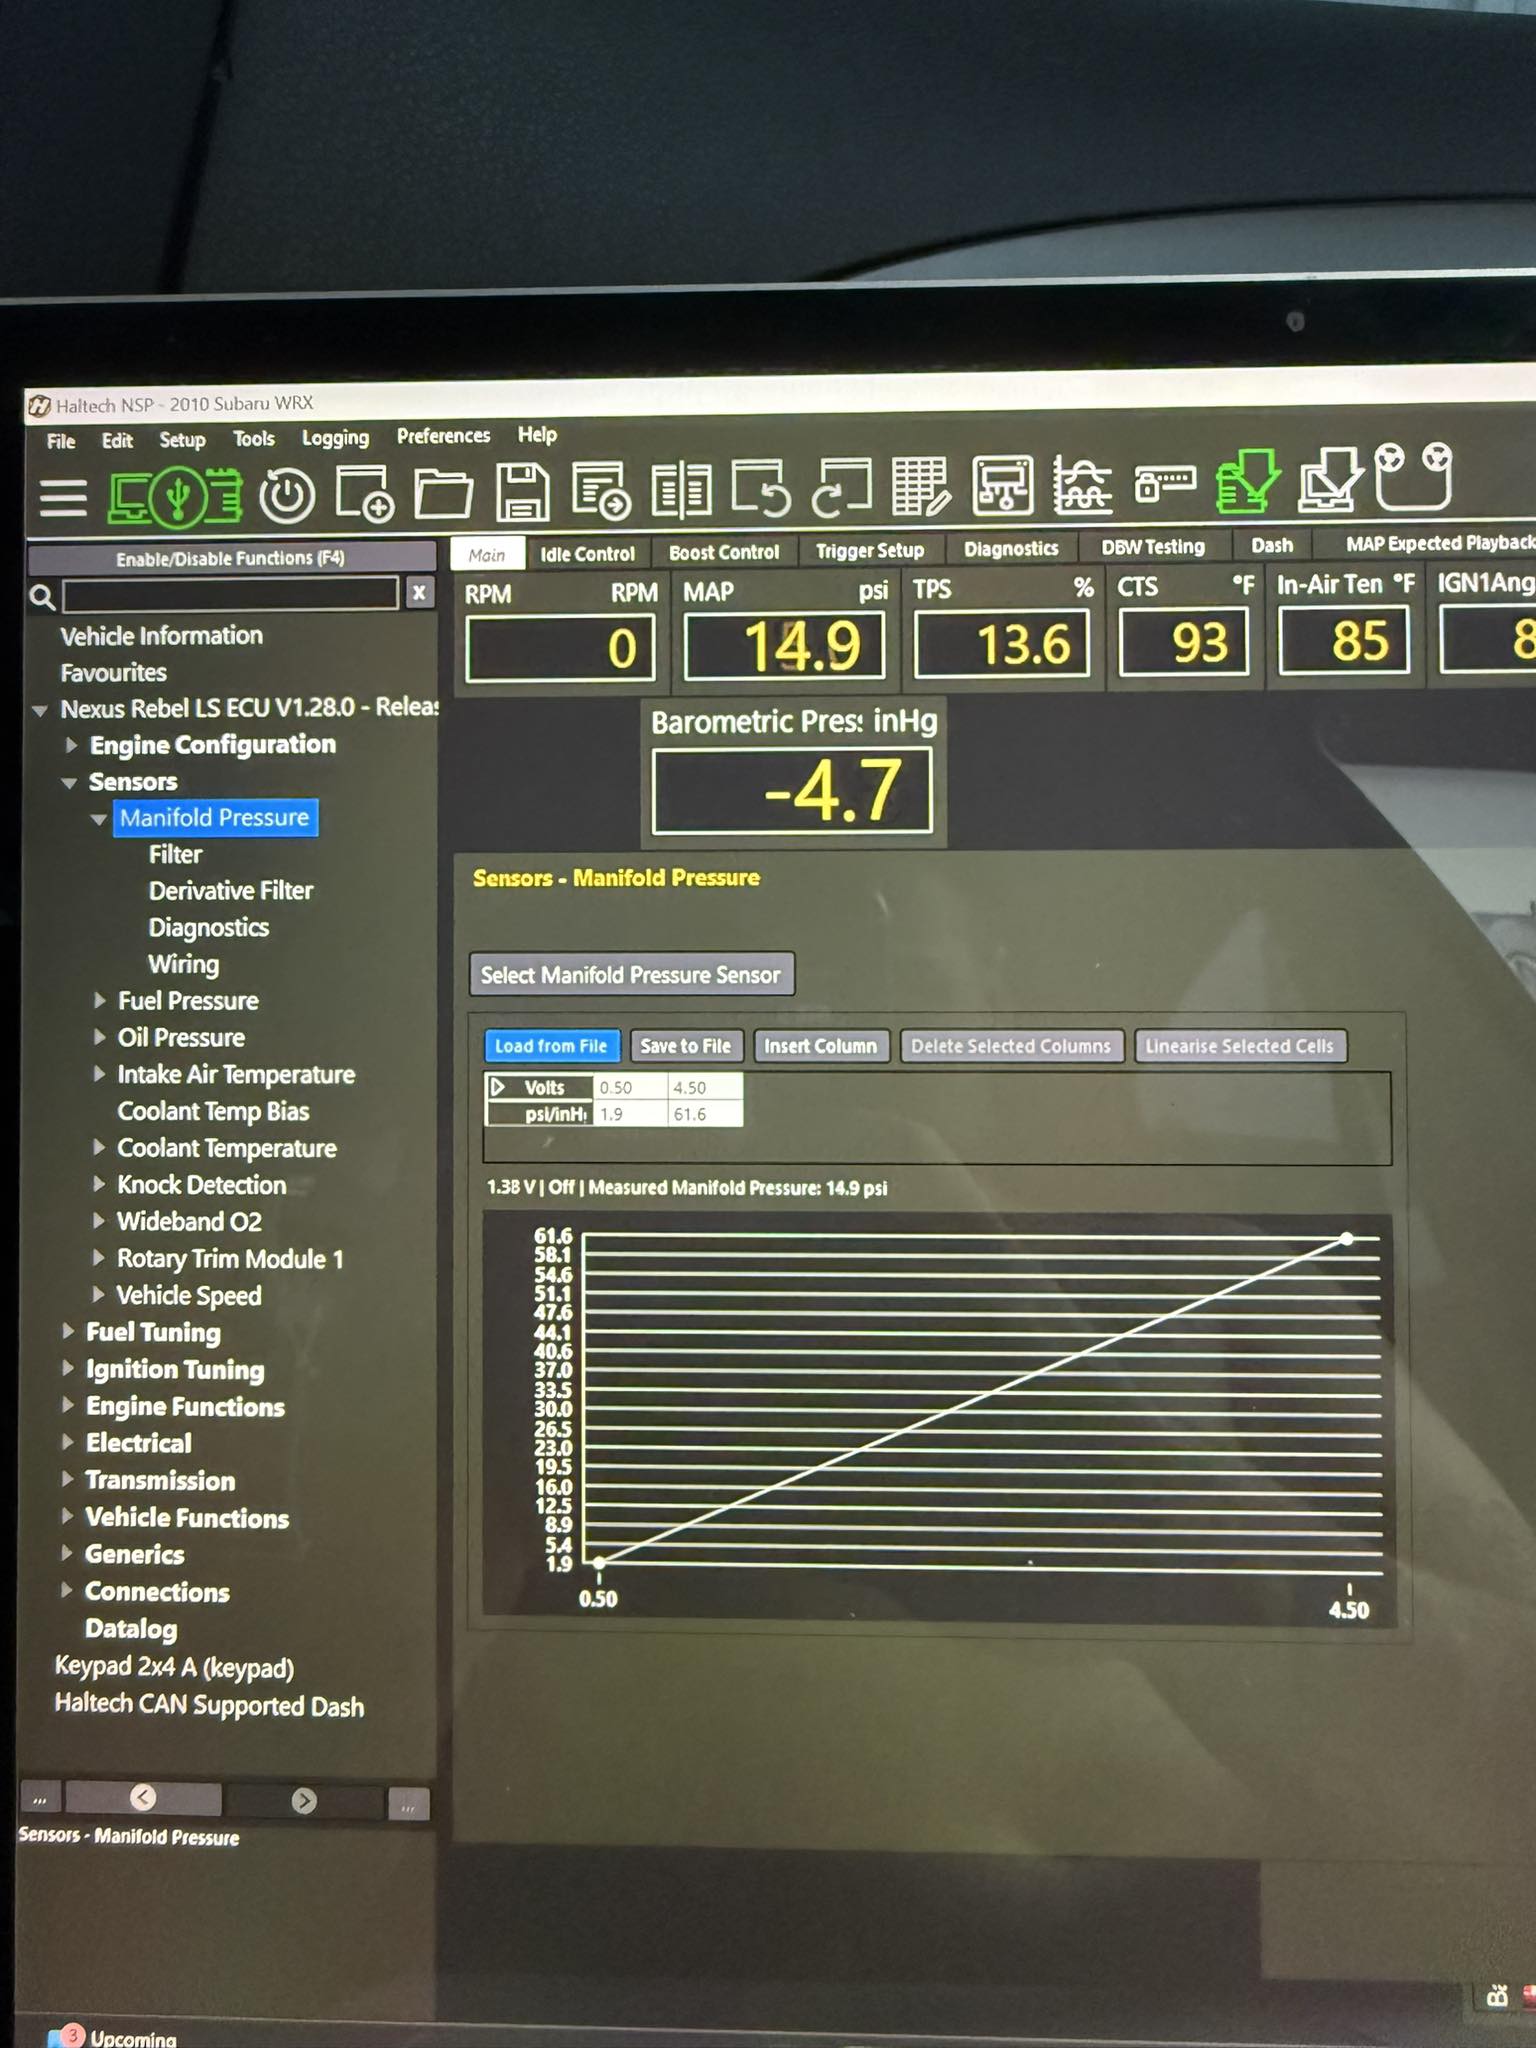Collapse the Sensors tree node

tap(69, 783)
